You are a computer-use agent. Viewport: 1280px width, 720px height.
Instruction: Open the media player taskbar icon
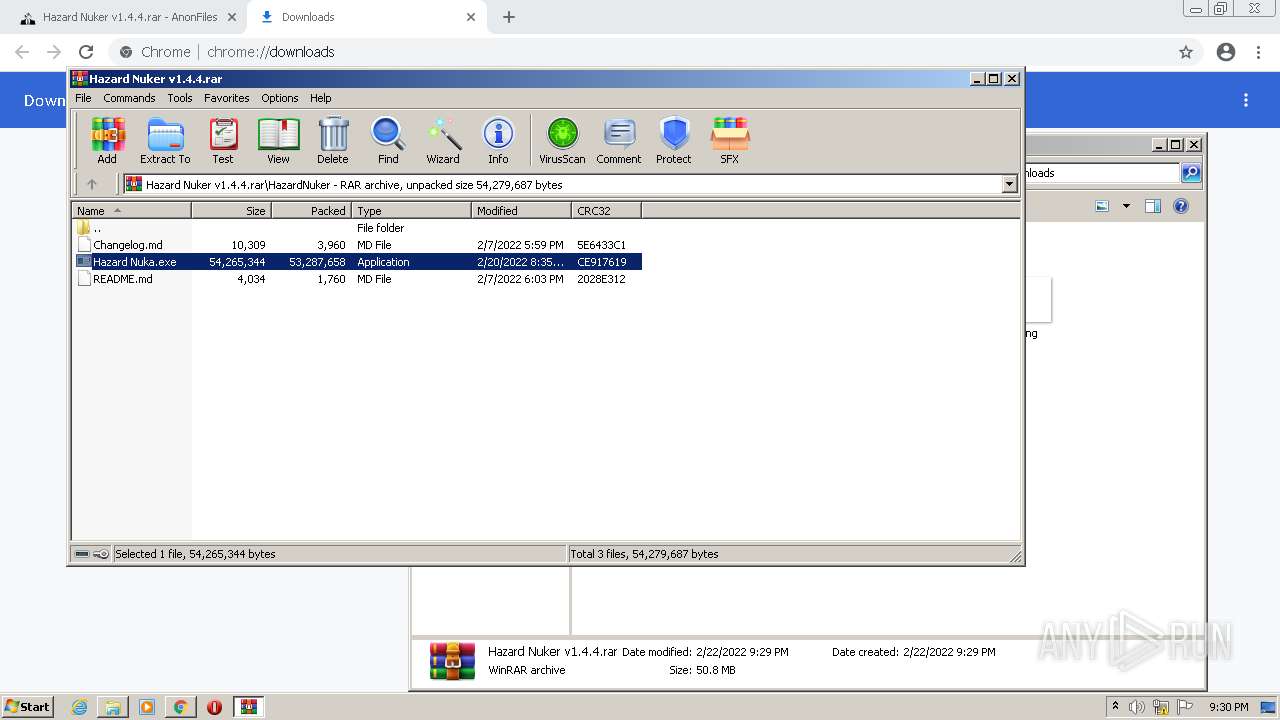[147, 707]
